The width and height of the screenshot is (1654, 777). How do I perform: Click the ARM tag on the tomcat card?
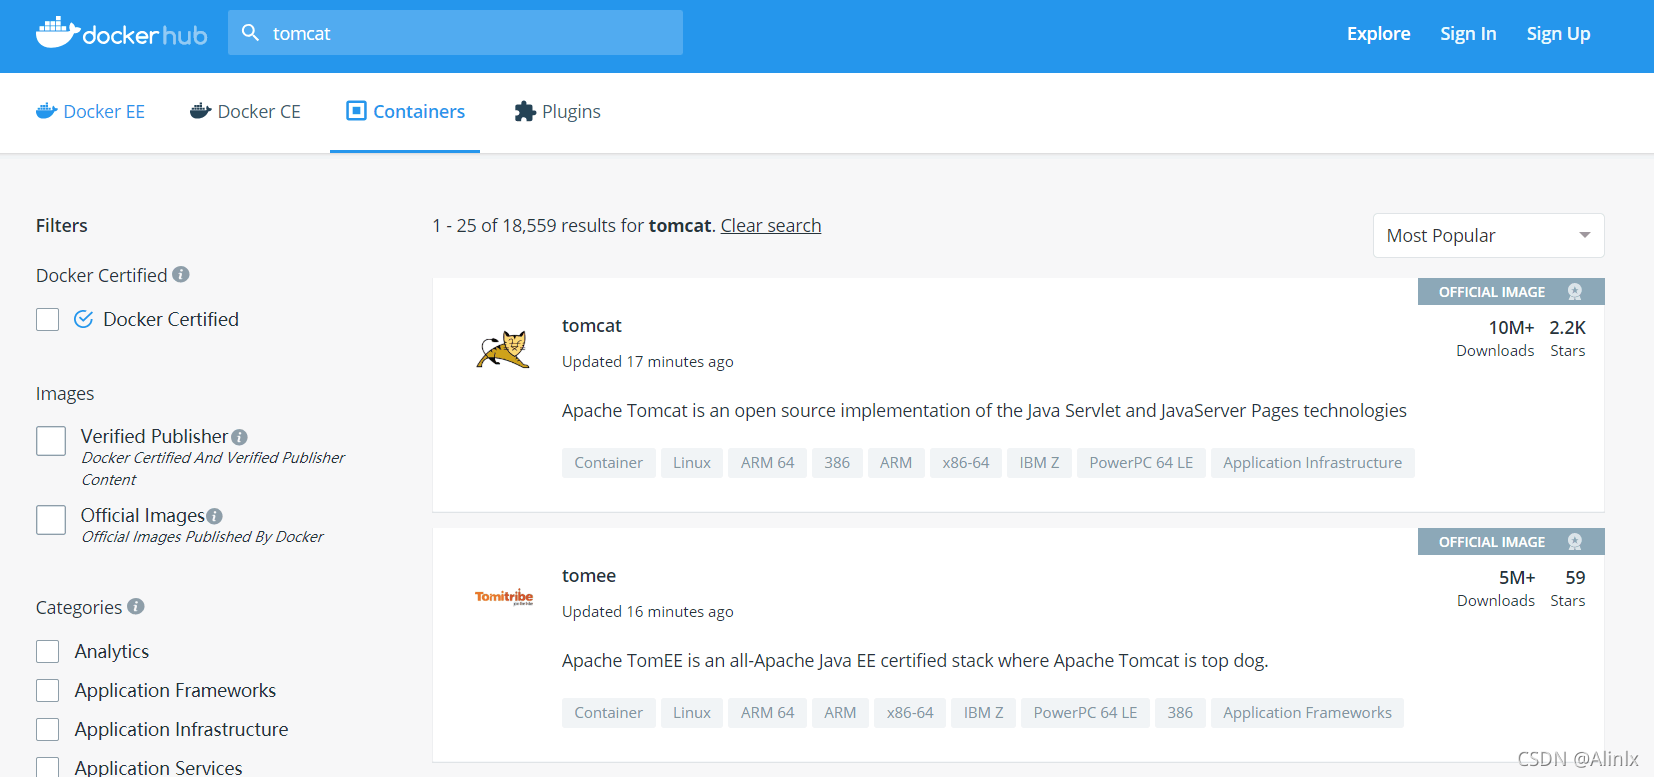[896, 462]
